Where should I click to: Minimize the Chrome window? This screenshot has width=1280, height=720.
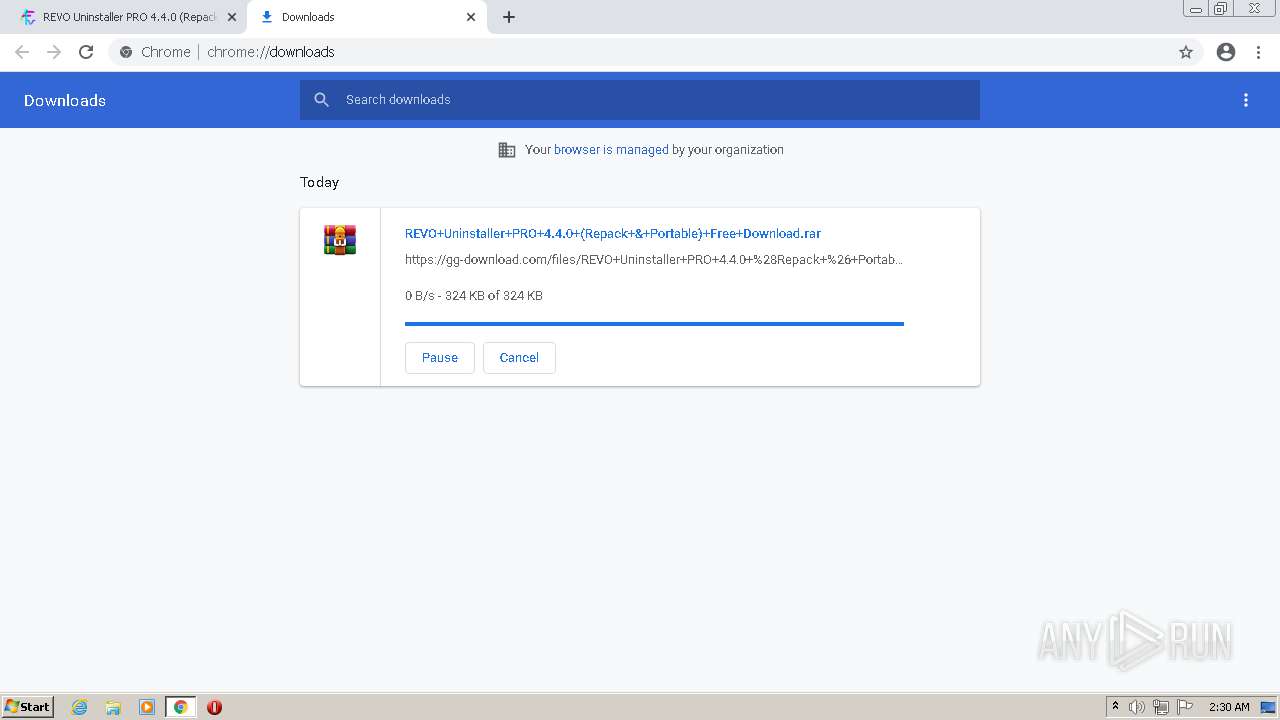[x=1196, y=9]
